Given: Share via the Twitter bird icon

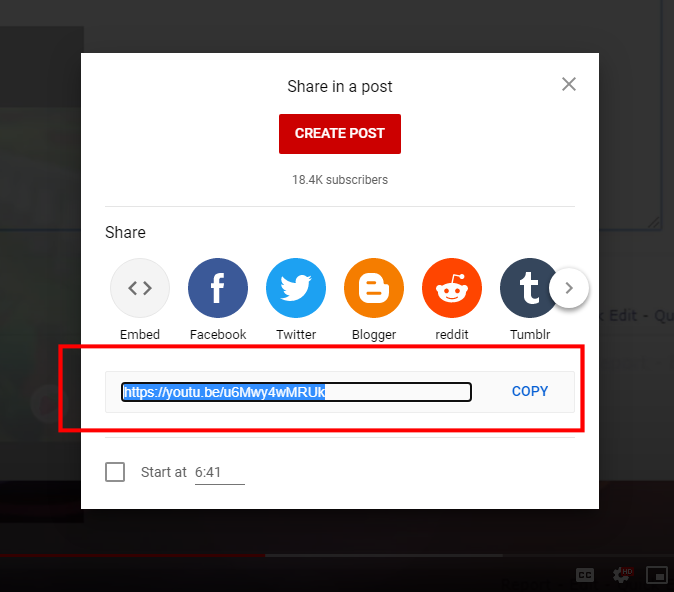Looking at the screenshot, I should pyautogui.click(x=296, y=288).
